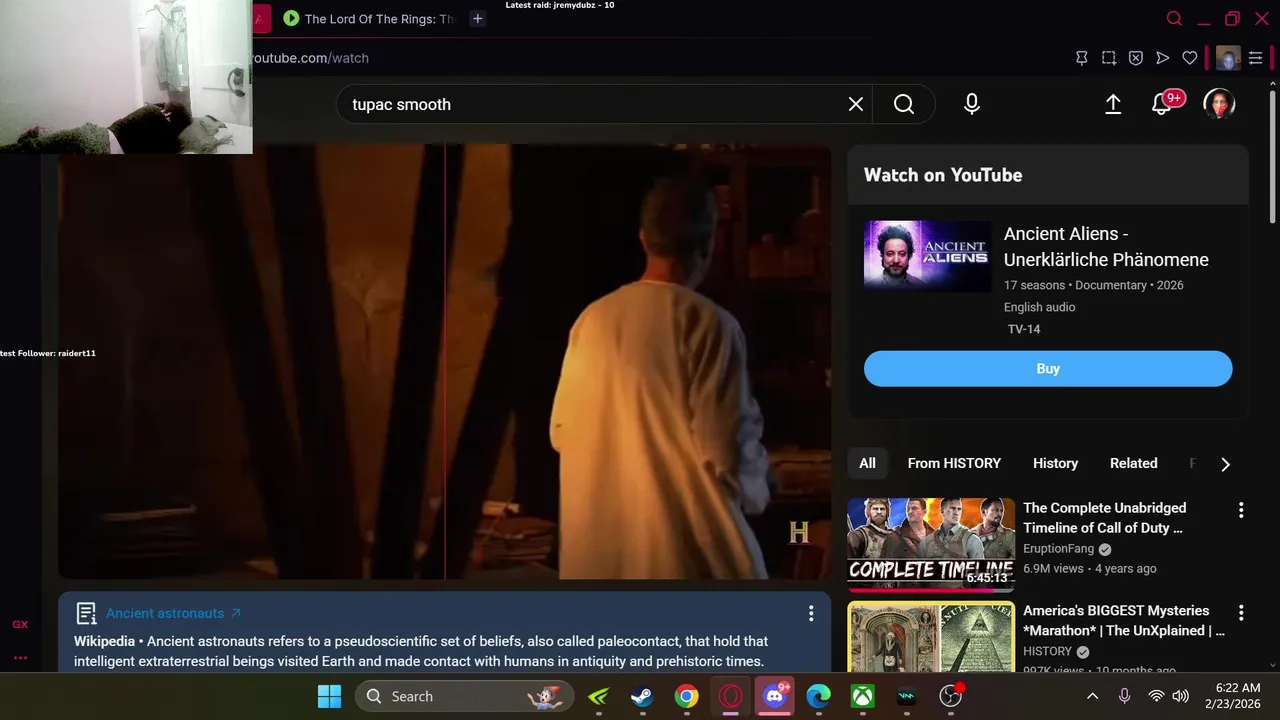The image size is (1280, 720).
Task: Select the From HISTORY filter chip
Action: [954, 463]
